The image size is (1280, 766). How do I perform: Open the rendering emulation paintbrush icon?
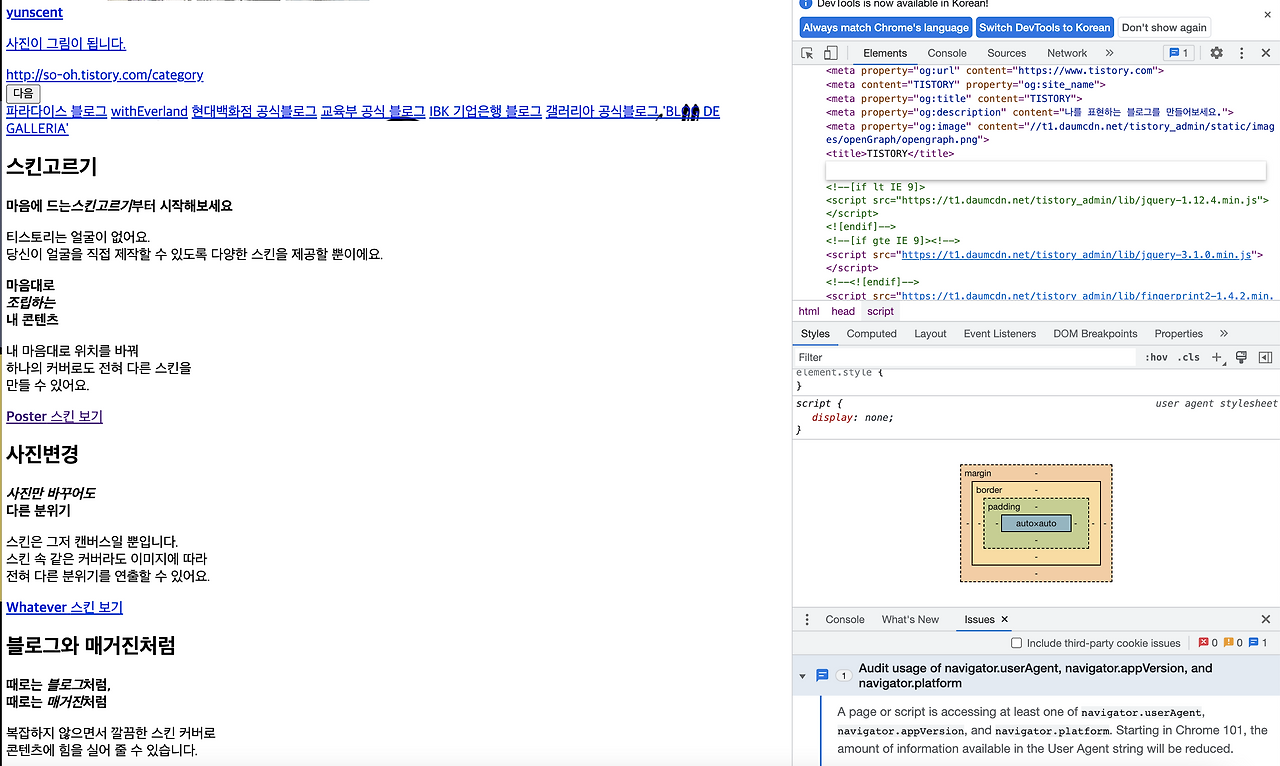1241,357
